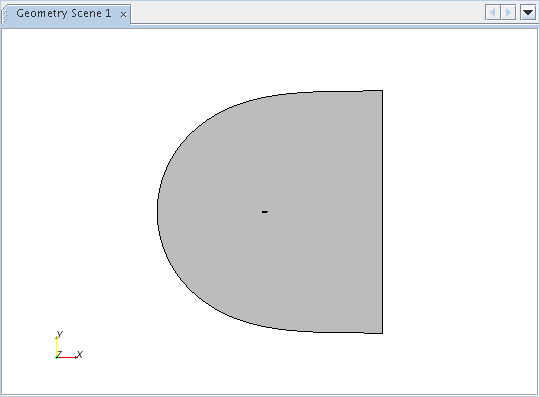Viewport: 540px width, 397px height.
Task: Close the Geometry Scene 1 tab
Action: pyautogui.click(x=123, y=14)
